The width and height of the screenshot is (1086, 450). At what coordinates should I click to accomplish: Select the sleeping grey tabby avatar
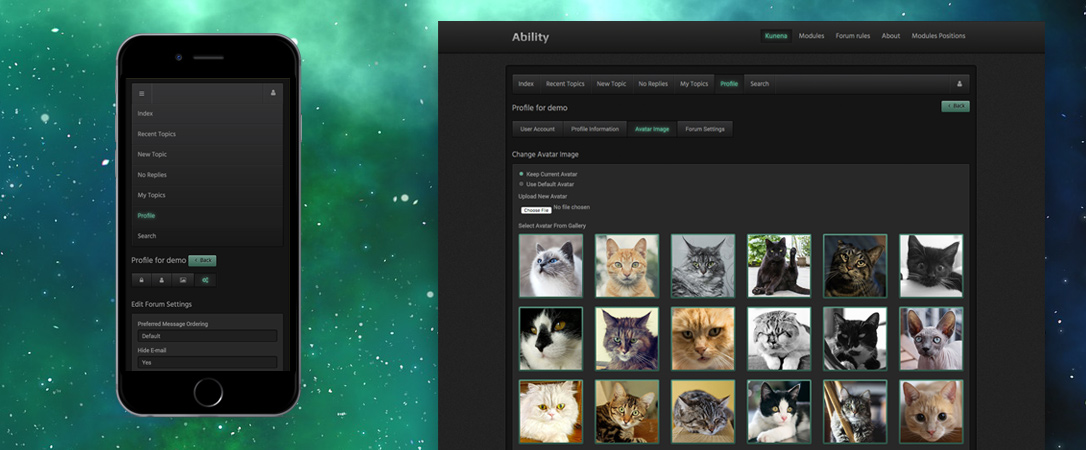point(703,411)
